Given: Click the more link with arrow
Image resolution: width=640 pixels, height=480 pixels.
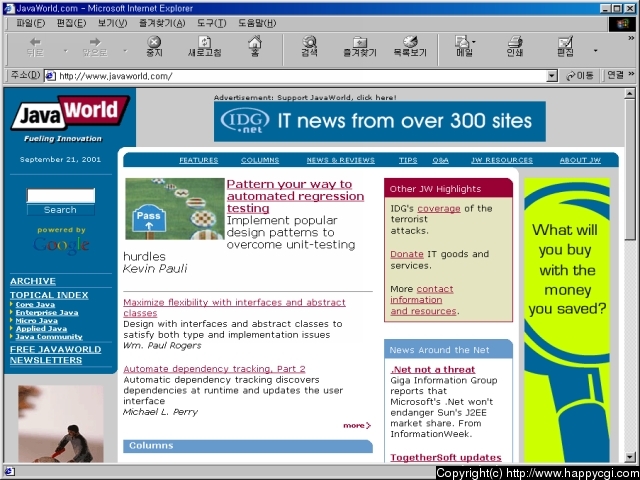Looking at the screenshot, I should tap(357, 426).
